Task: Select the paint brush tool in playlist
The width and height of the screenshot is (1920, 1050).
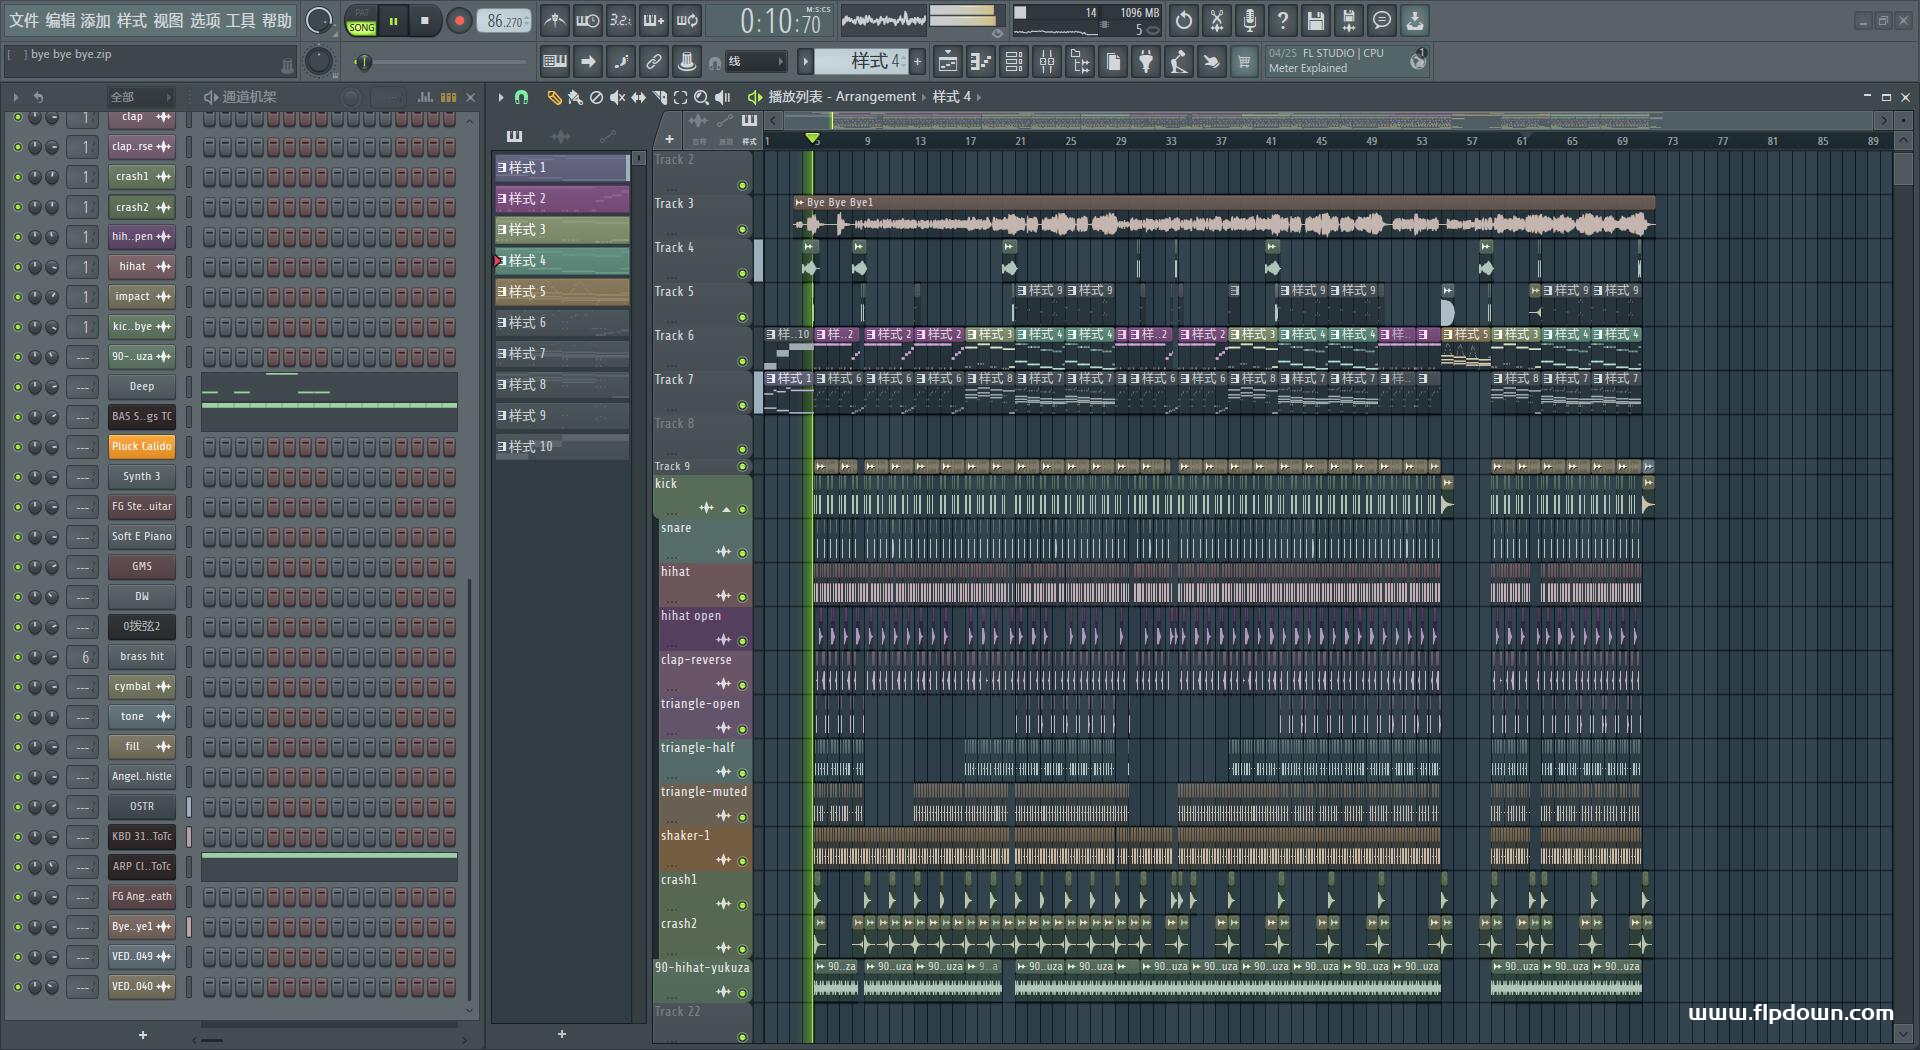Action: [x=575, y=97]
